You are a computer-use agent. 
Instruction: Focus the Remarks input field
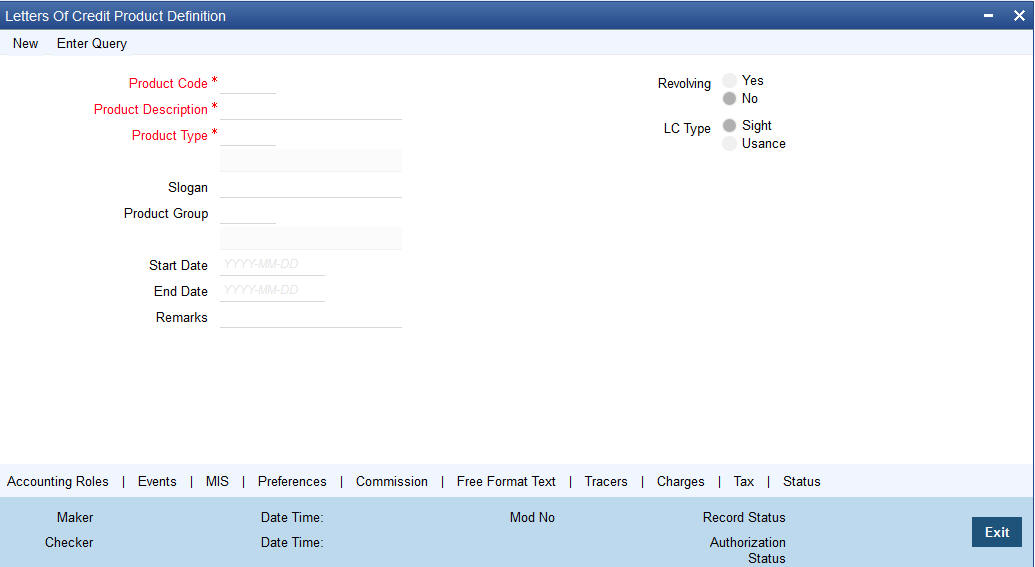pyautogui.click(x=311, y=317)
